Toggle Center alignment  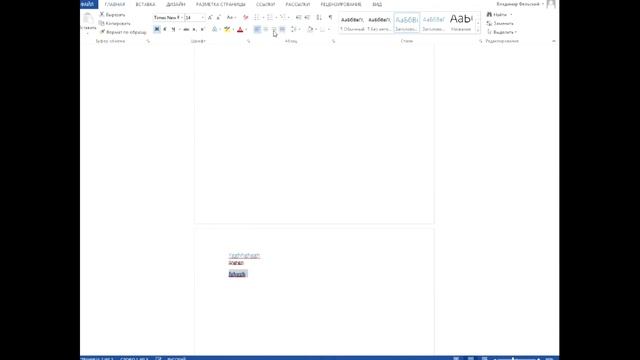(266, 29)
